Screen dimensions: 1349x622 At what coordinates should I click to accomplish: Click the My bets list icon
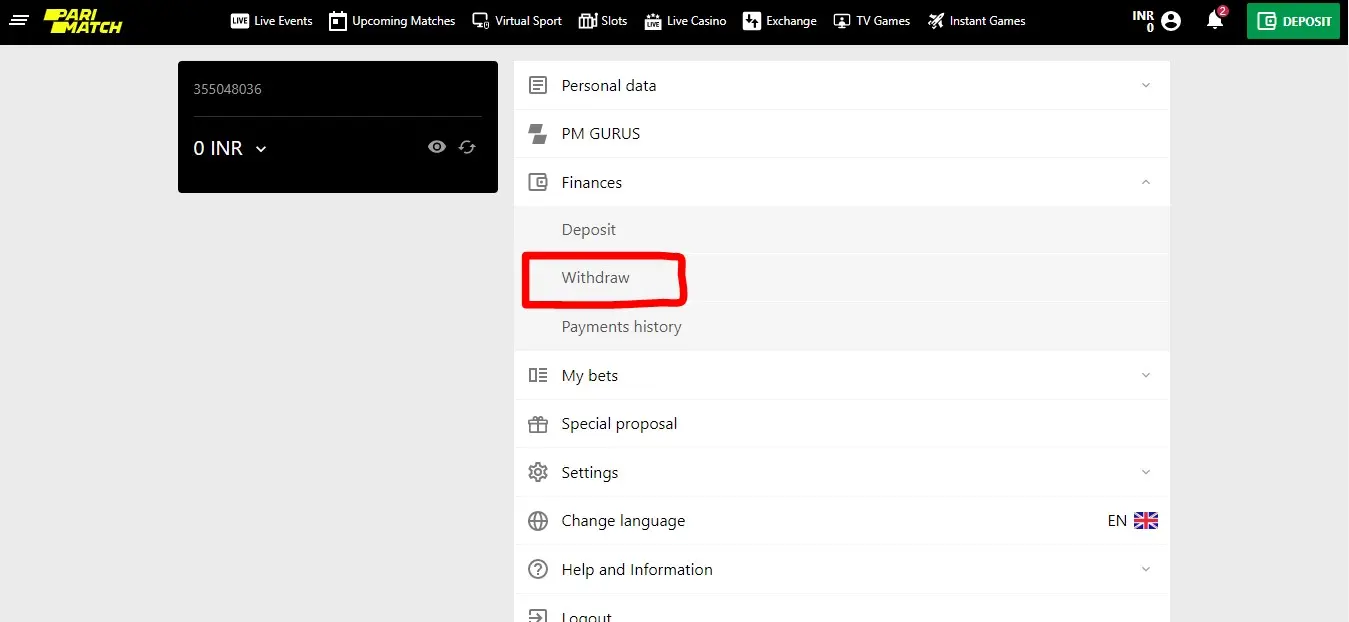coord(538,375)
